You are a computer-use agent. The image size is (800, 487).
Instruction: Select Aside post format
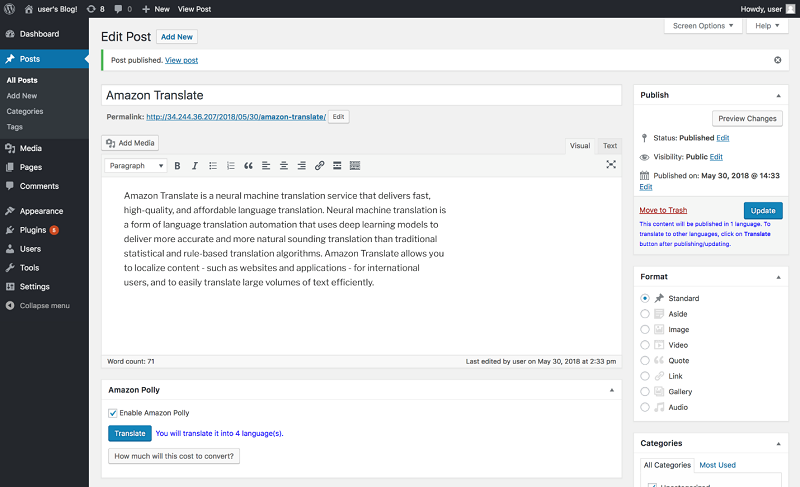coord(645,314)
